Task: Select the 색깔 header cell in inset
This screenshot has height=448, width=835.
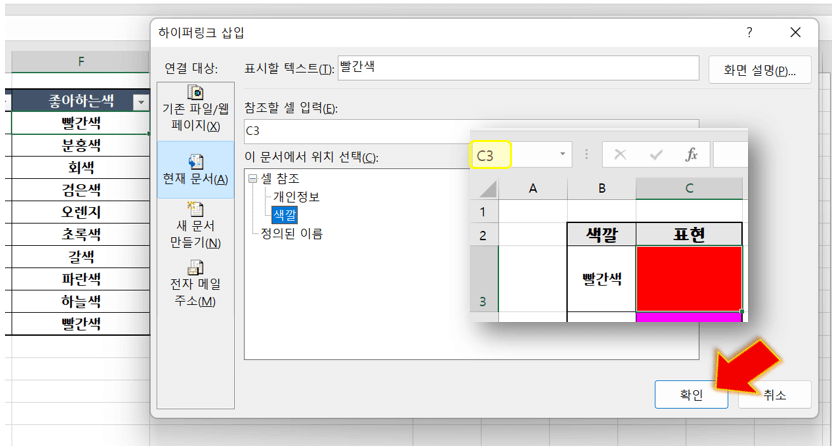Action: (x=602, y=234)
